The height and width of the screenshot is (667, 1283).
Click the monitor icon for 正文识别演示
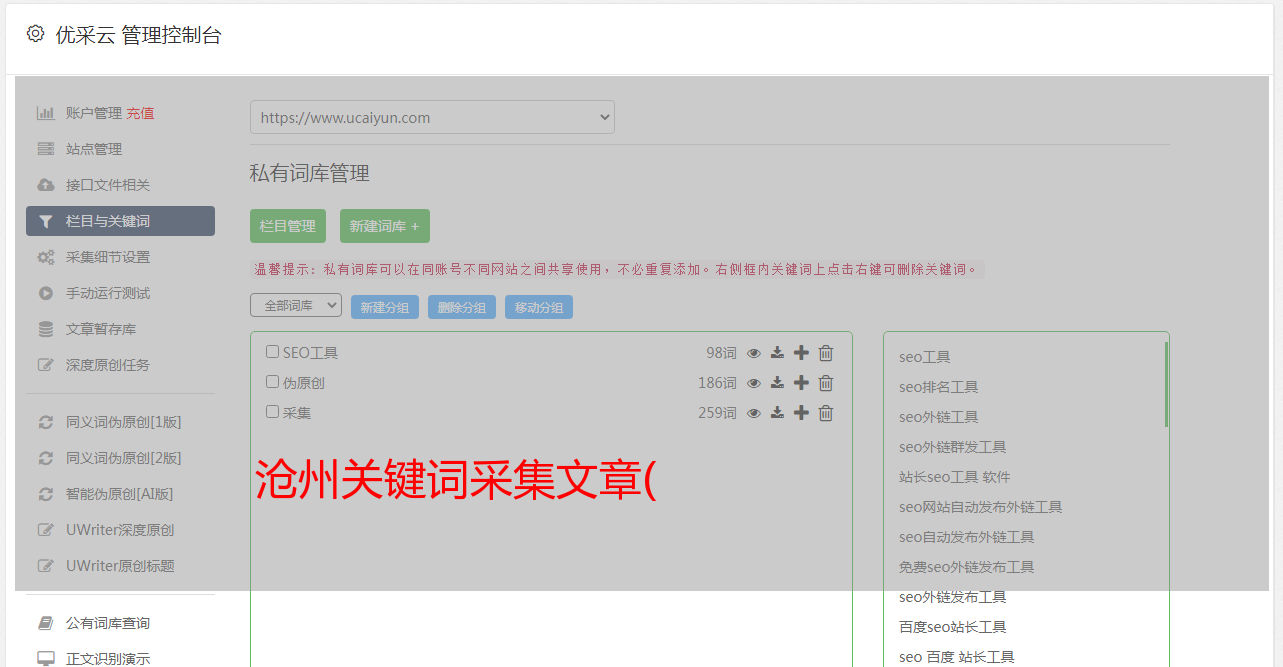45,659
